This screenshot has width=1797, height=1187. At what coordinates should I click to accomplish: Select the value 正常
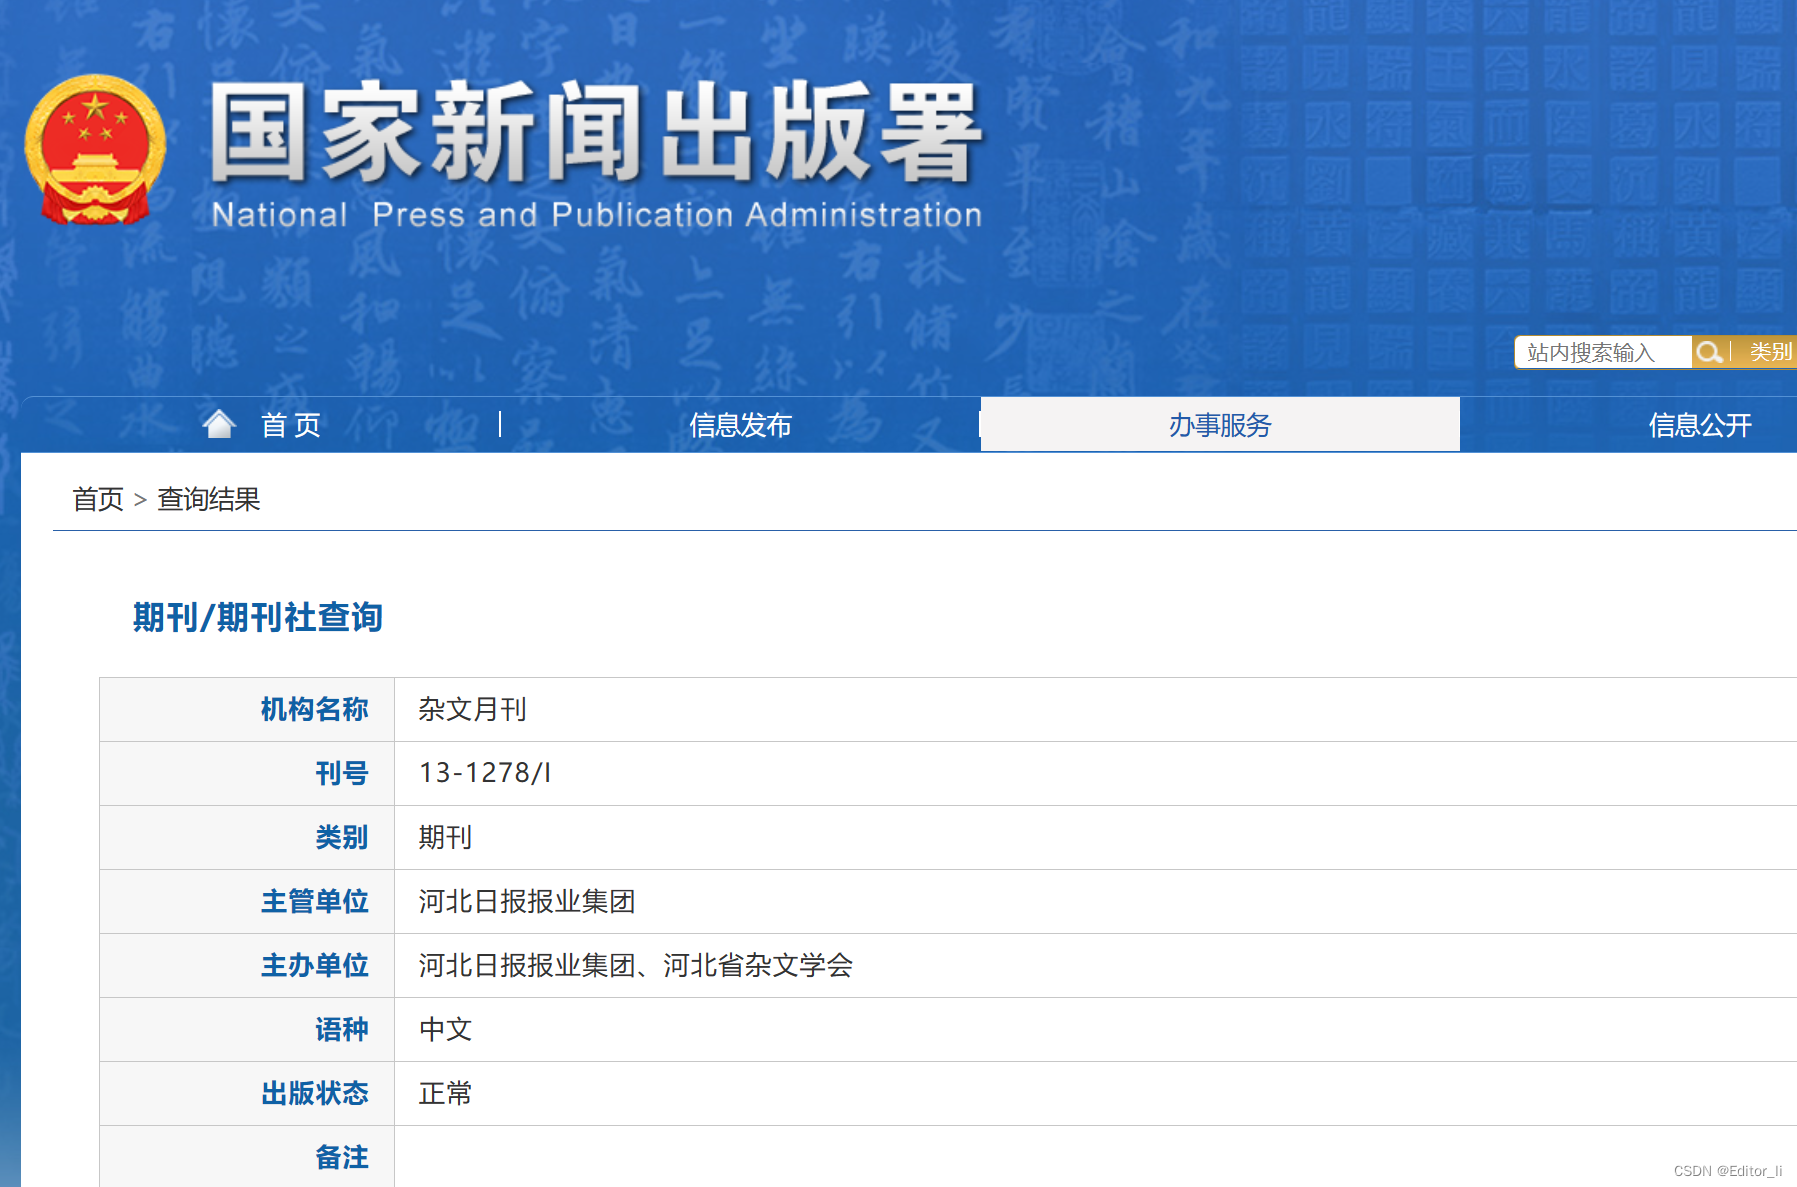445,1093
